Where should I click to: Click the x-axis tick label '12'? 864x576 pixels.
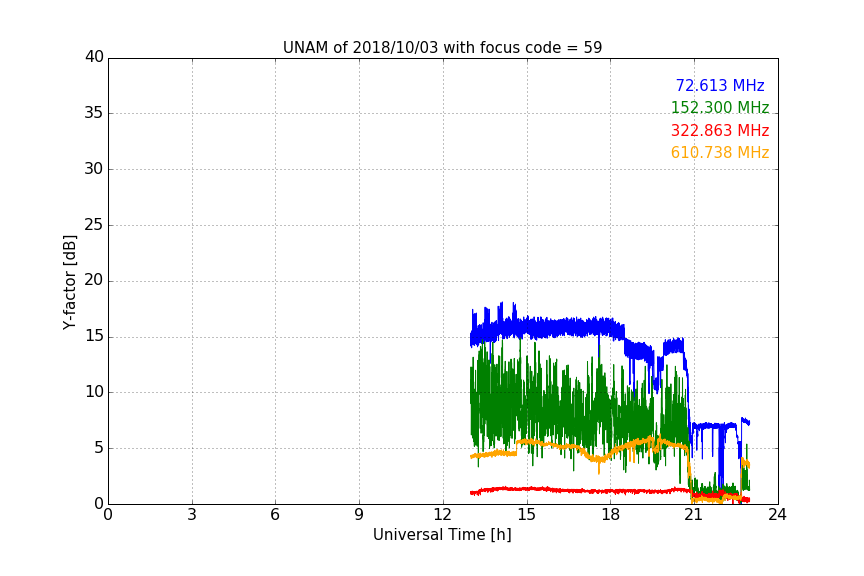[443, 515]
